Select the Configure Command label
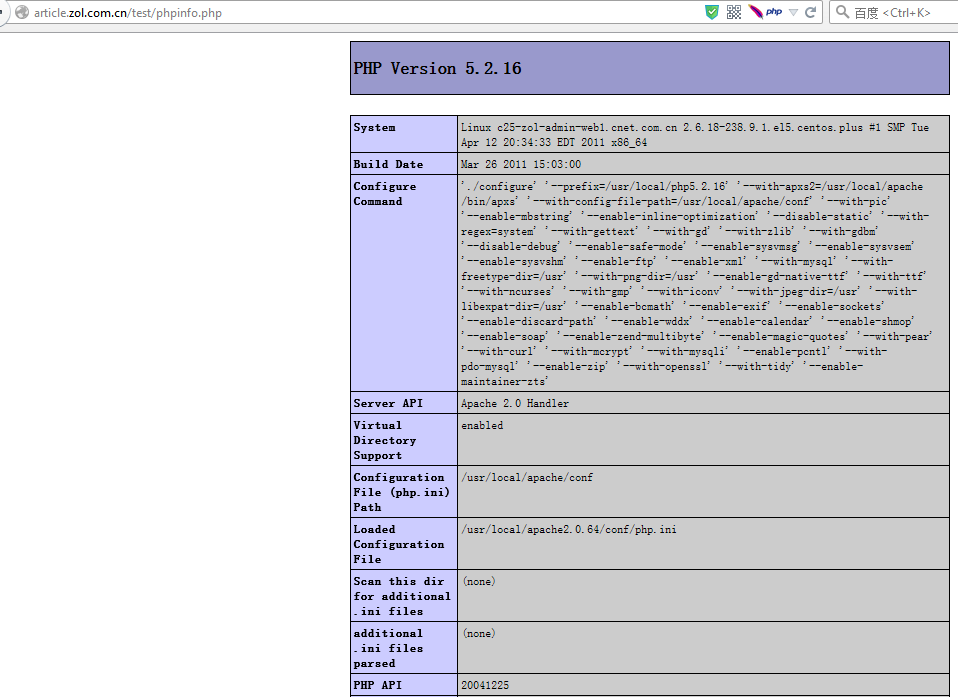The image size is (958, 697). (384, 194)
